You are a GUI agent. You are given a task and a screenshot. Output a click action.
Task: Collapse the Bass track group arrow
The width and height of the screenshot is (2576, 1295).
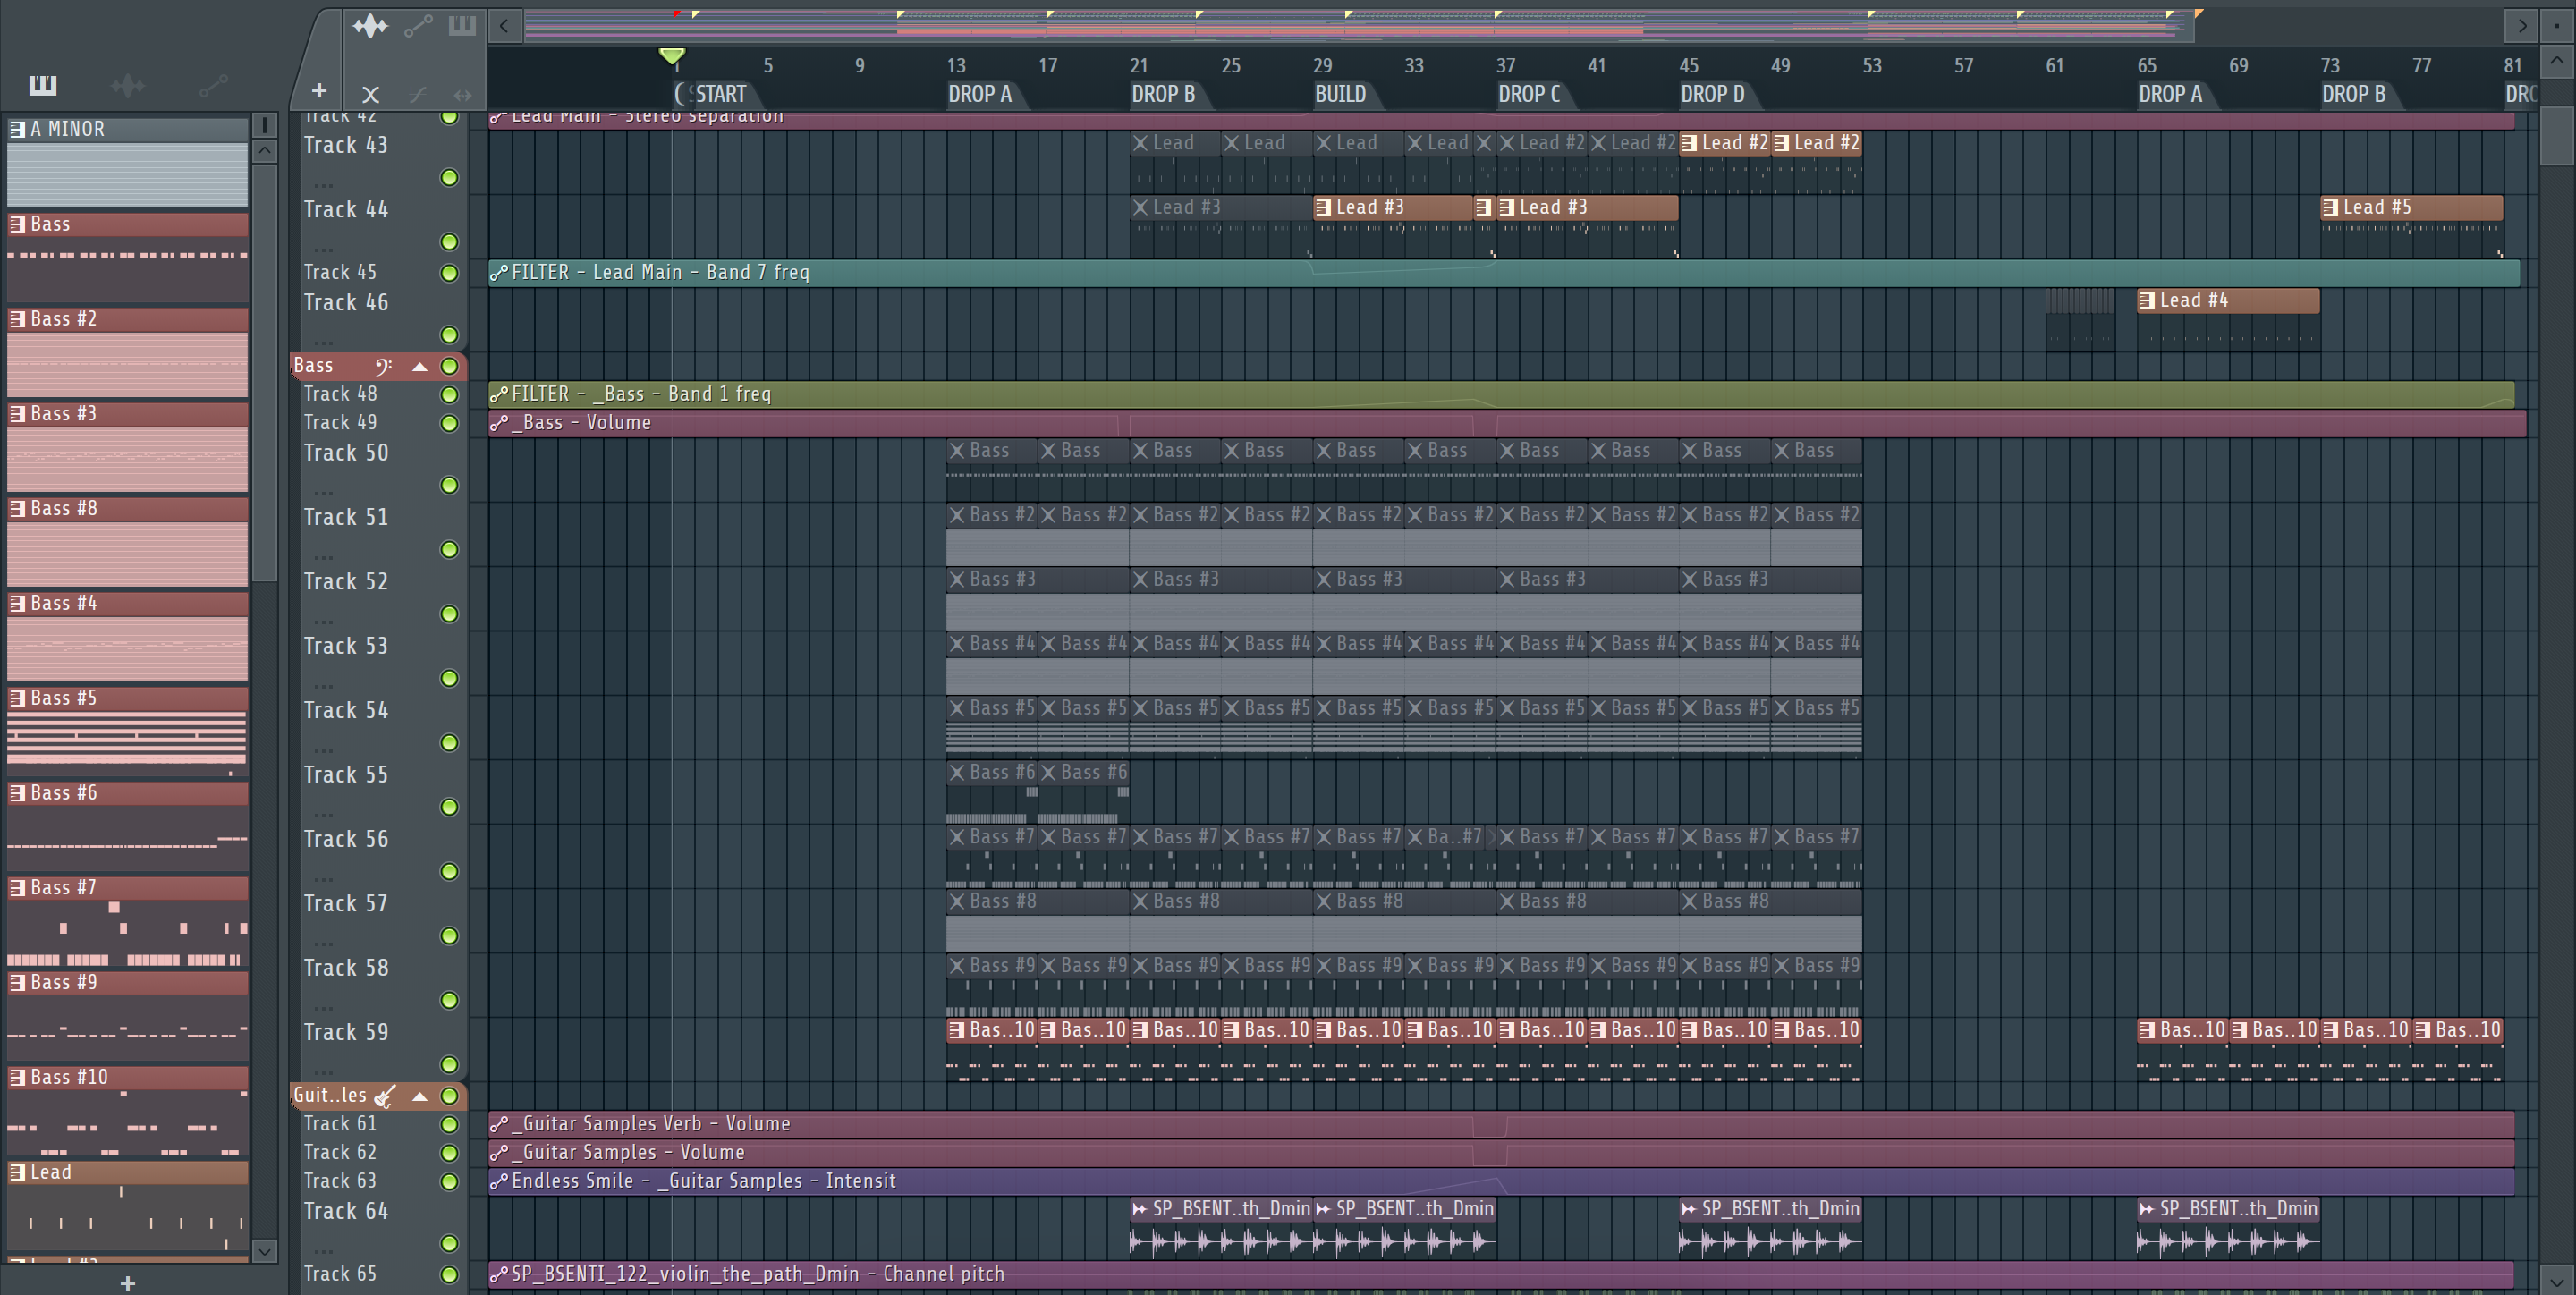pos(420,366)
